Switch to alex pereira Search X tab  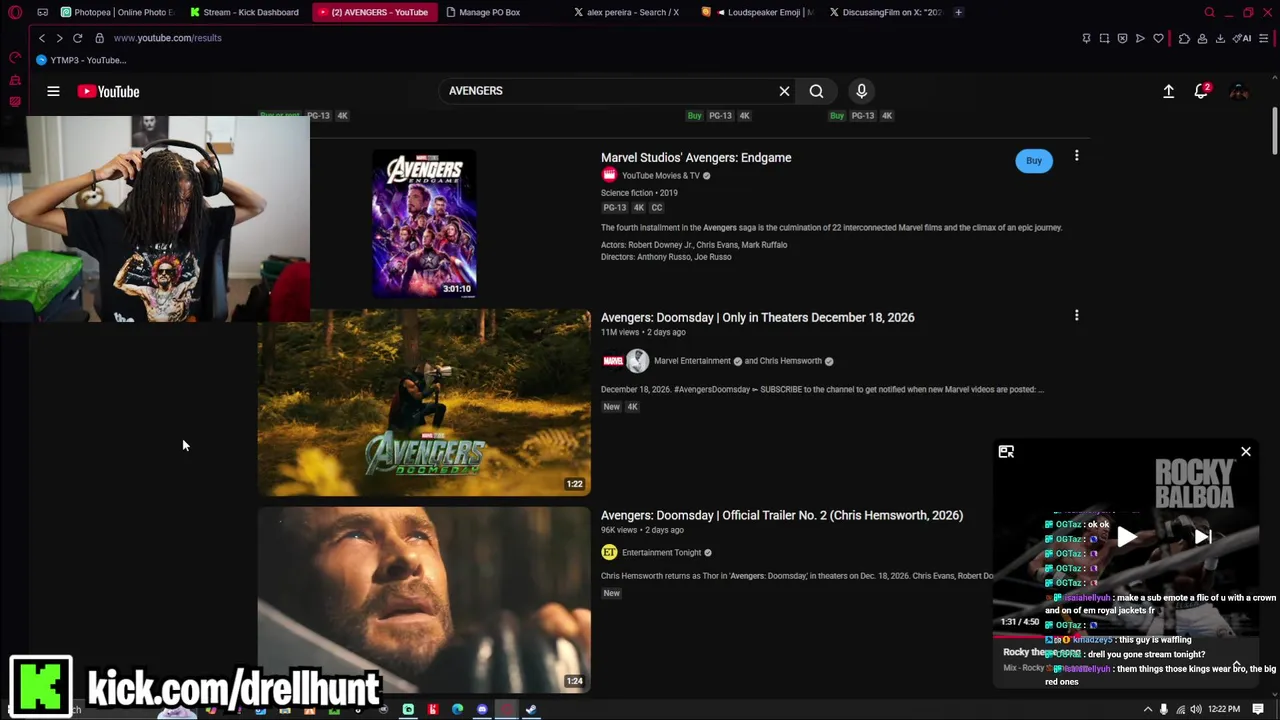point(627,12)
